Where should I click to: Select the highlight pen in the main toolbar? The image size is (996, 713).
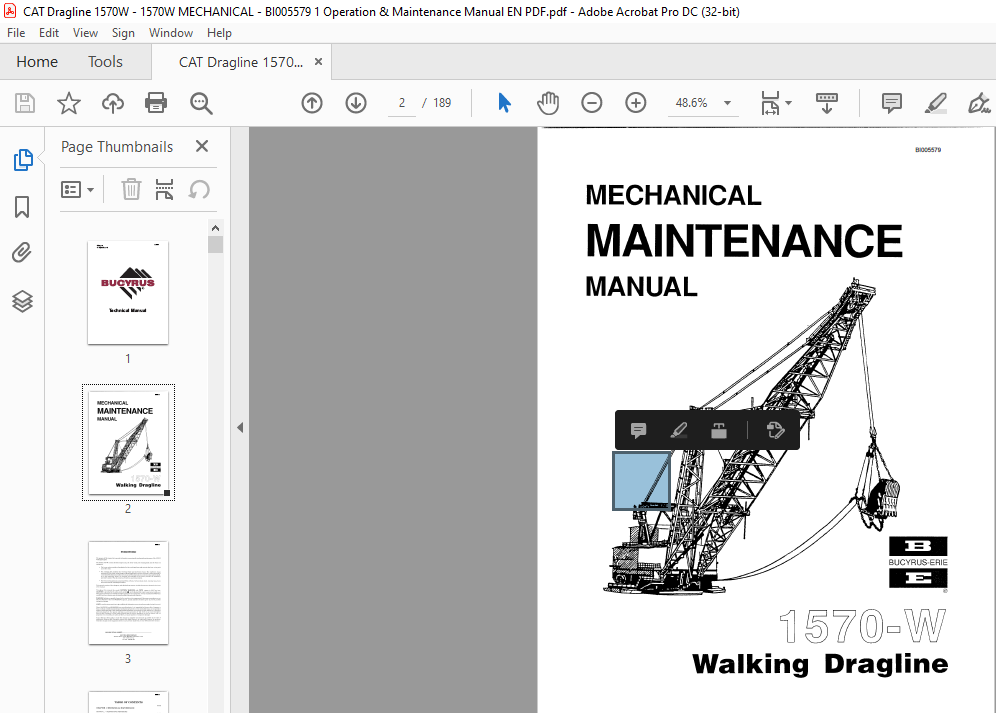pos(935,103)
